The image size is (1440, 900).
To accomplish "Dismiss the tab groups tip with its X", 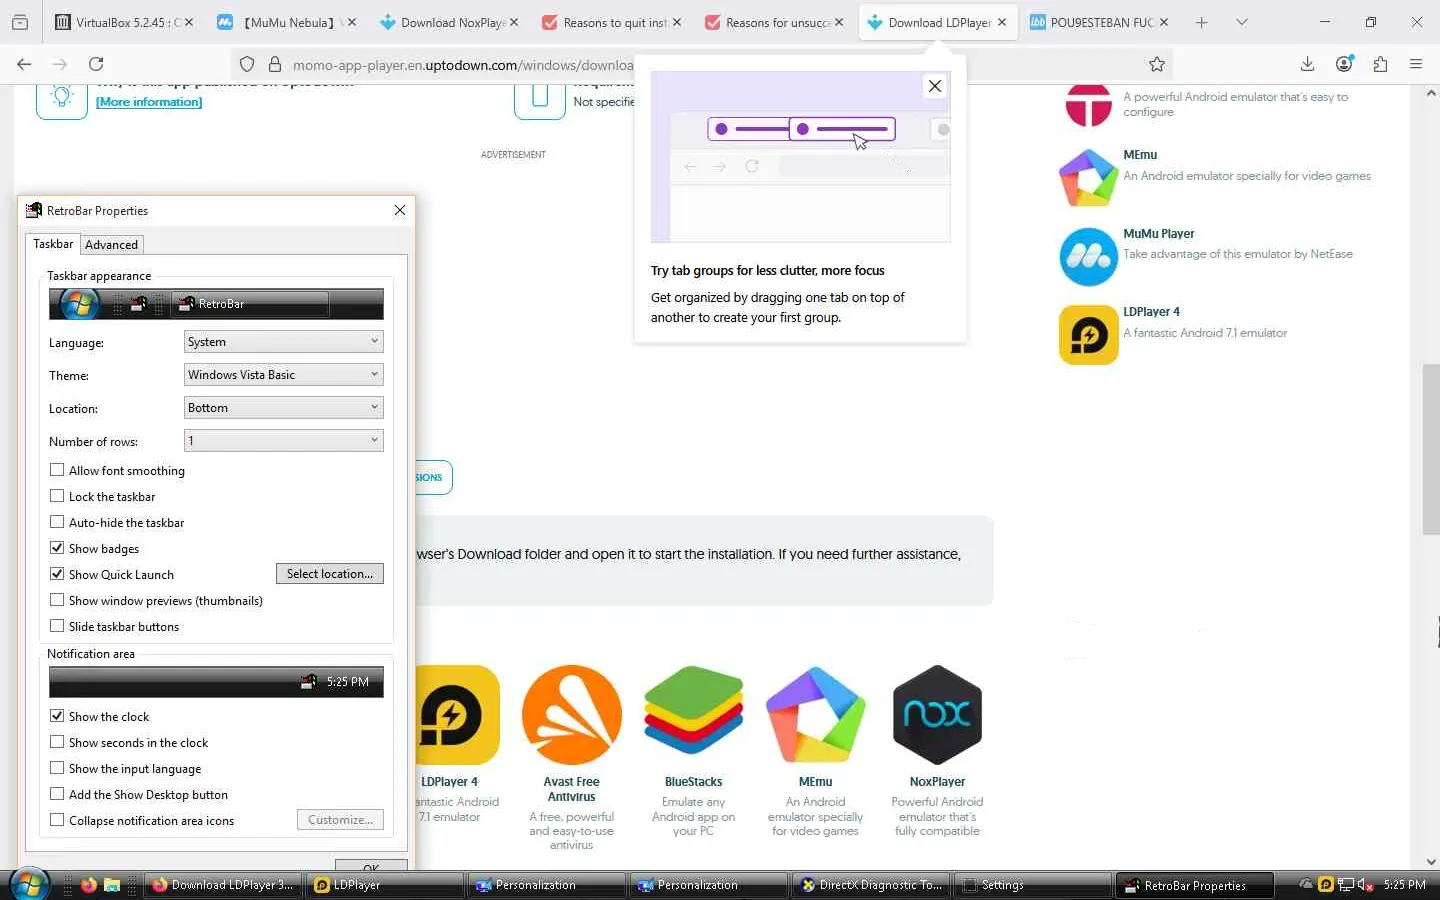I will (935, 86).
